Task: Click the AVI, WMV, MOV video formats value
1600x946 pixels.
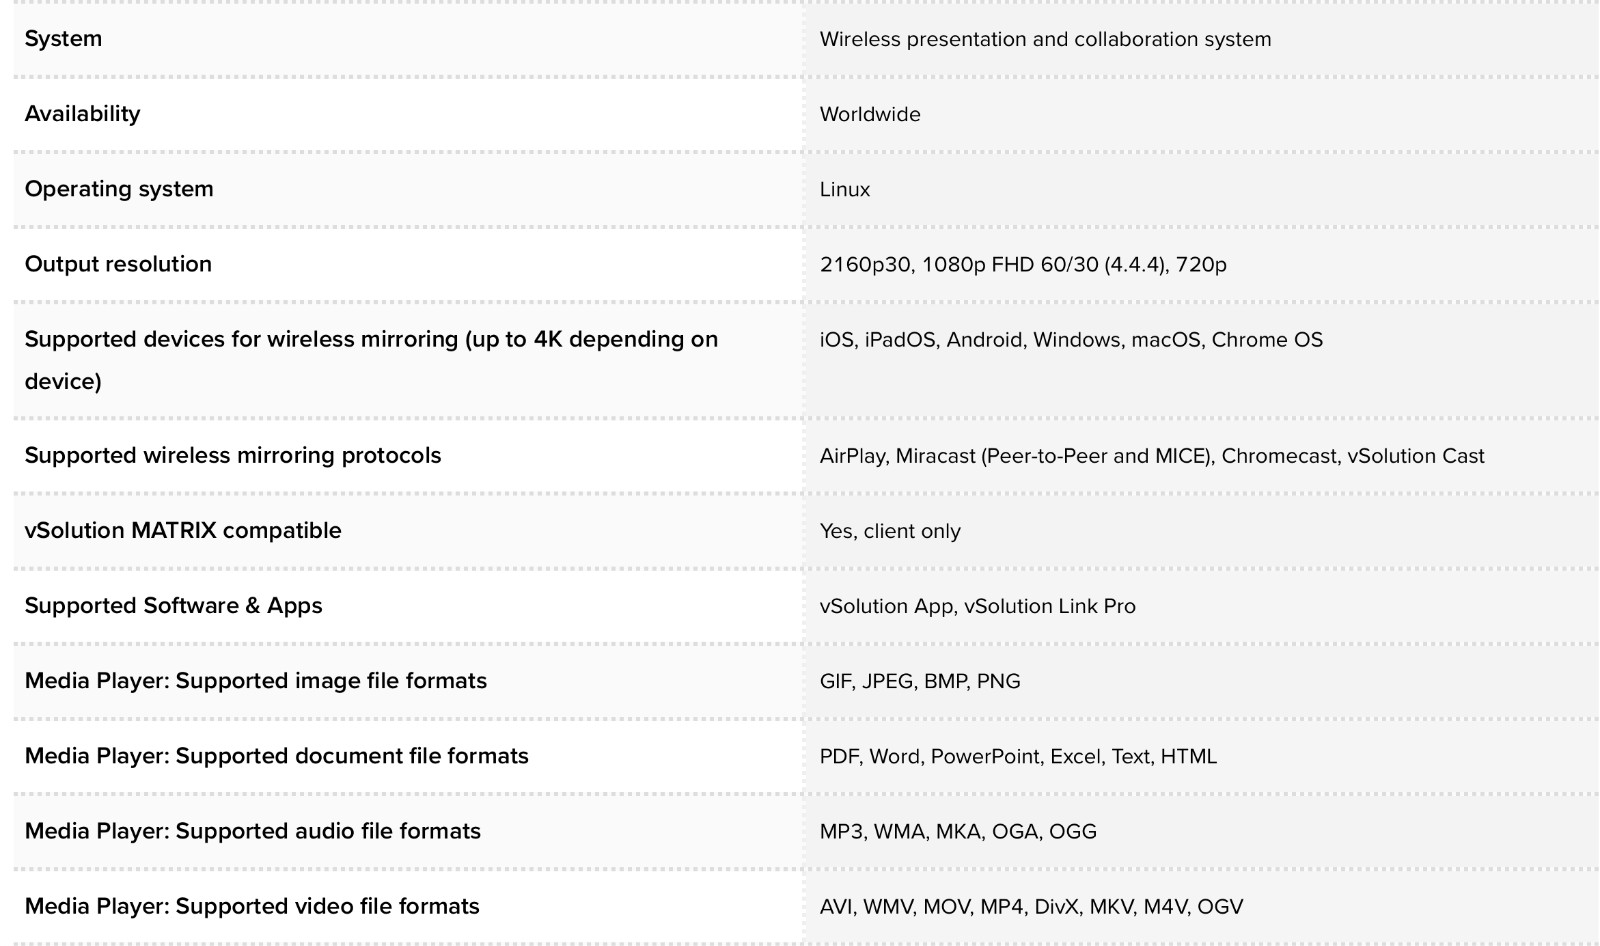Action: (1031, 907)
